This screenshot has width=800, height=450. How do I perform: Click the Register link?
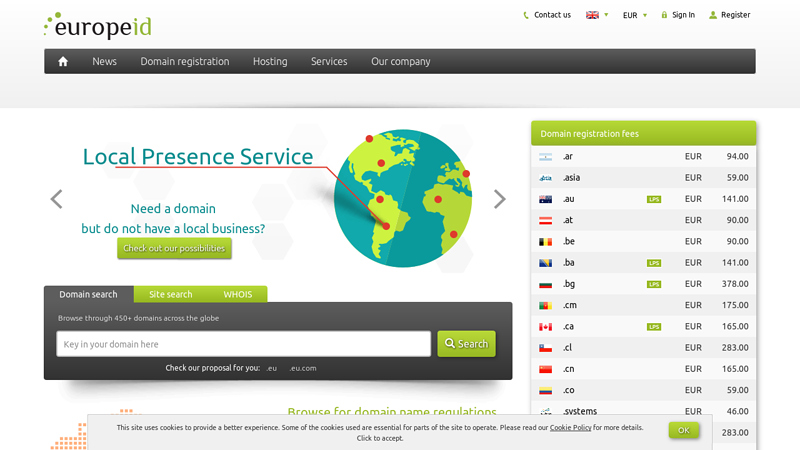click(x=730, y=15)
